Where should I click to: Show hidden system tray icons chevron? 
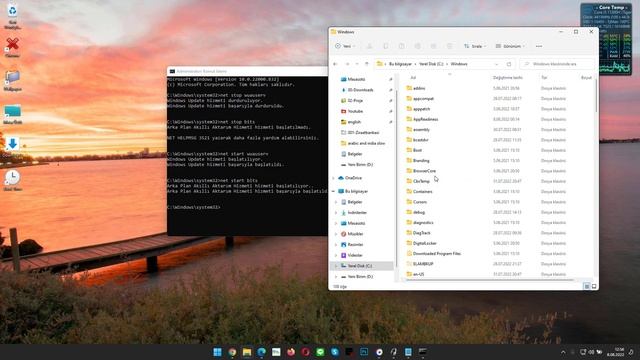point(563,352)
